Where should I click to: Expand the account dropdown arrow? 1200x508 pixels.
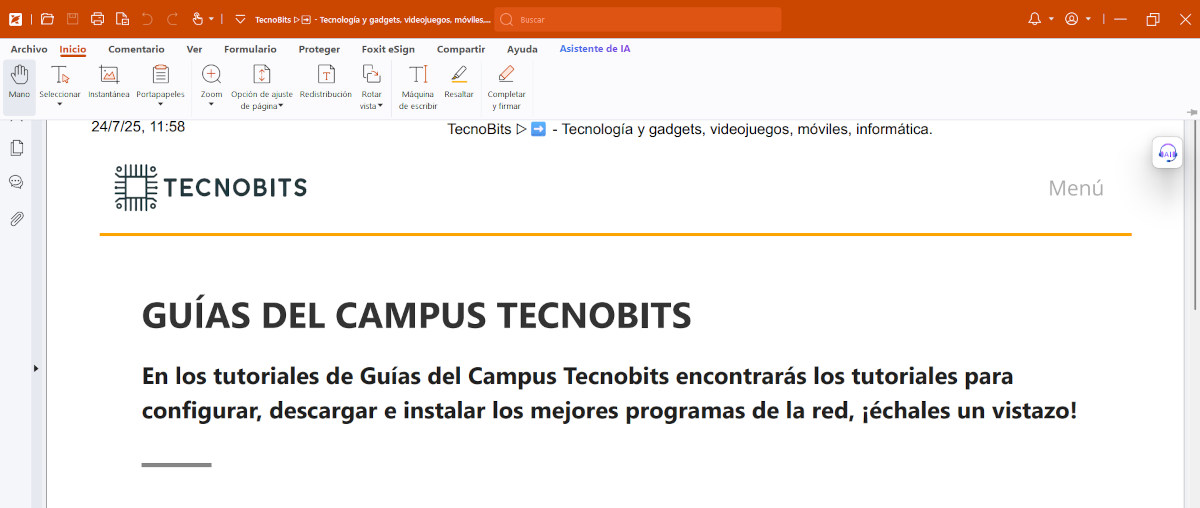[x=1088, y=19]
